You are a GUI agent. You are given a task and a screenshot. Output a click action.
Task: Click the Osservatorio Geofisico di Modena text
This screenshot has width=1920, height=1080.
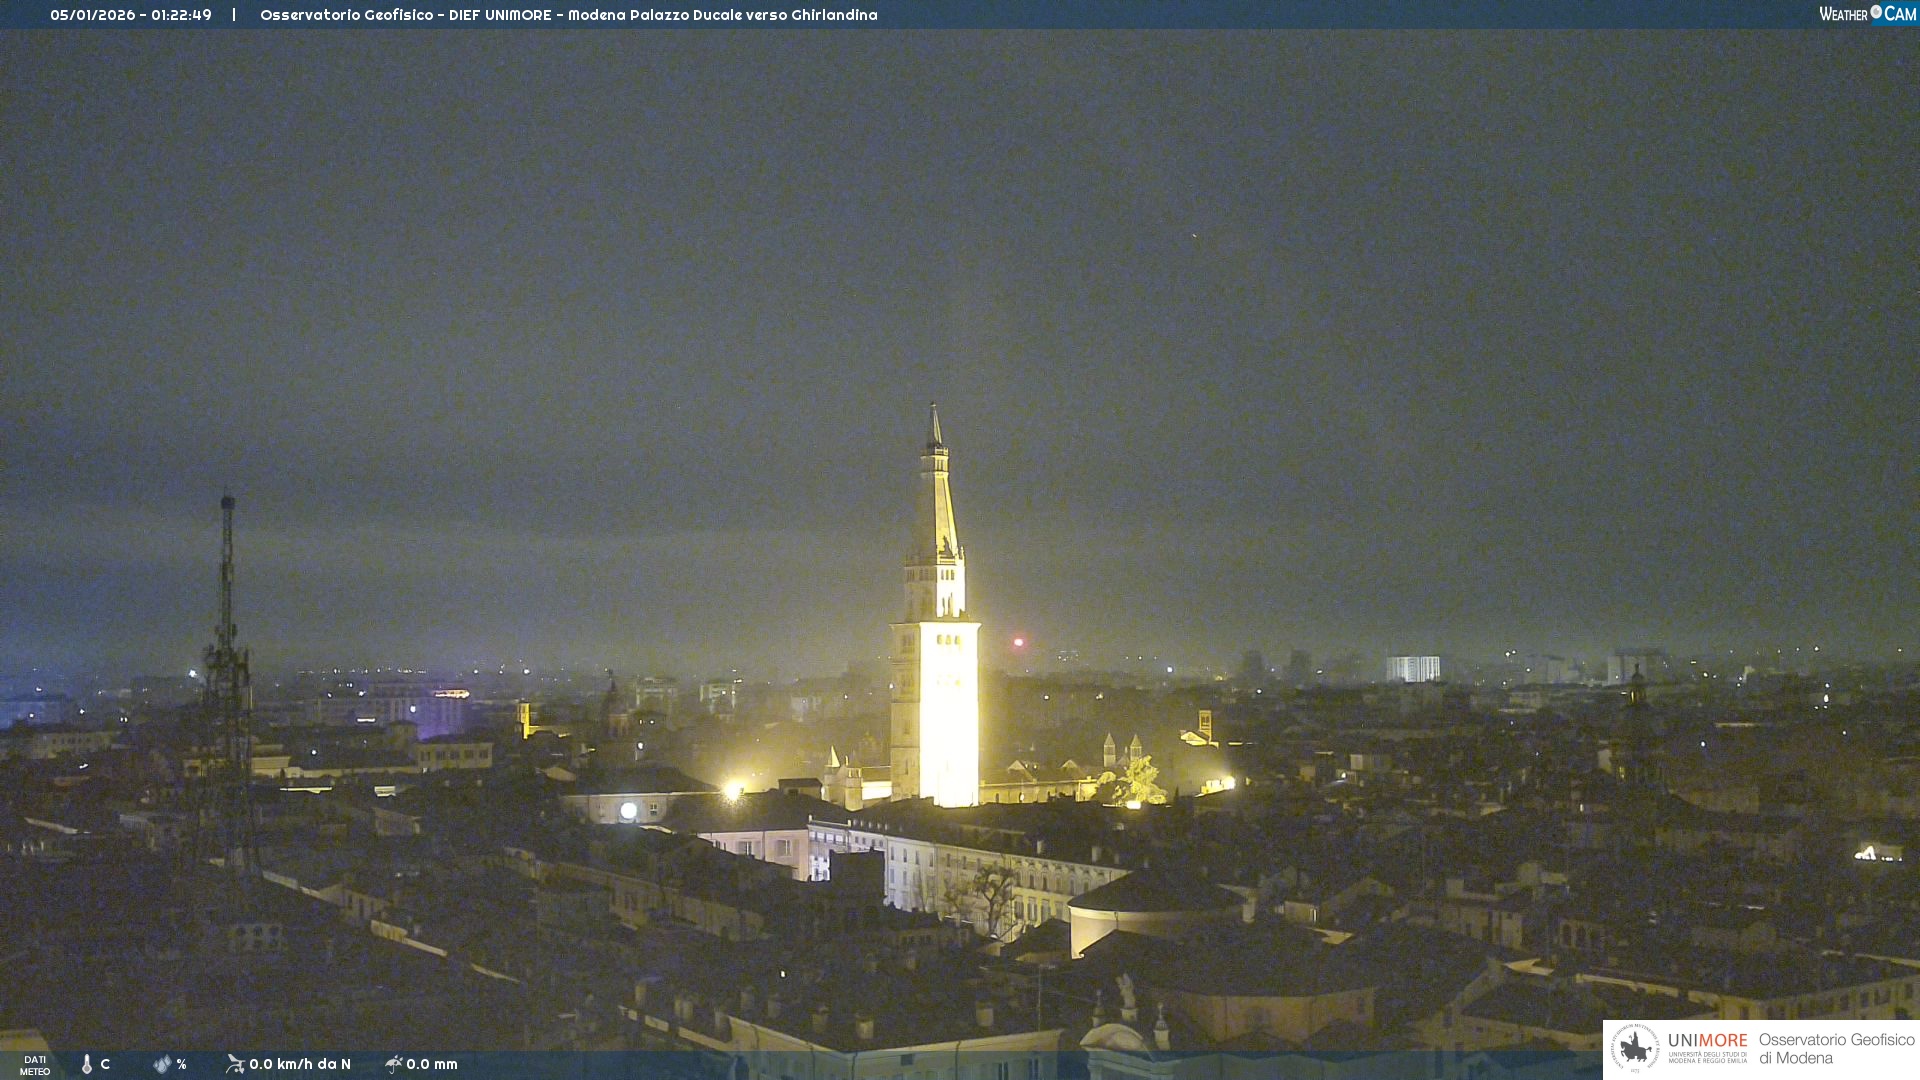click(1836, 1049)
